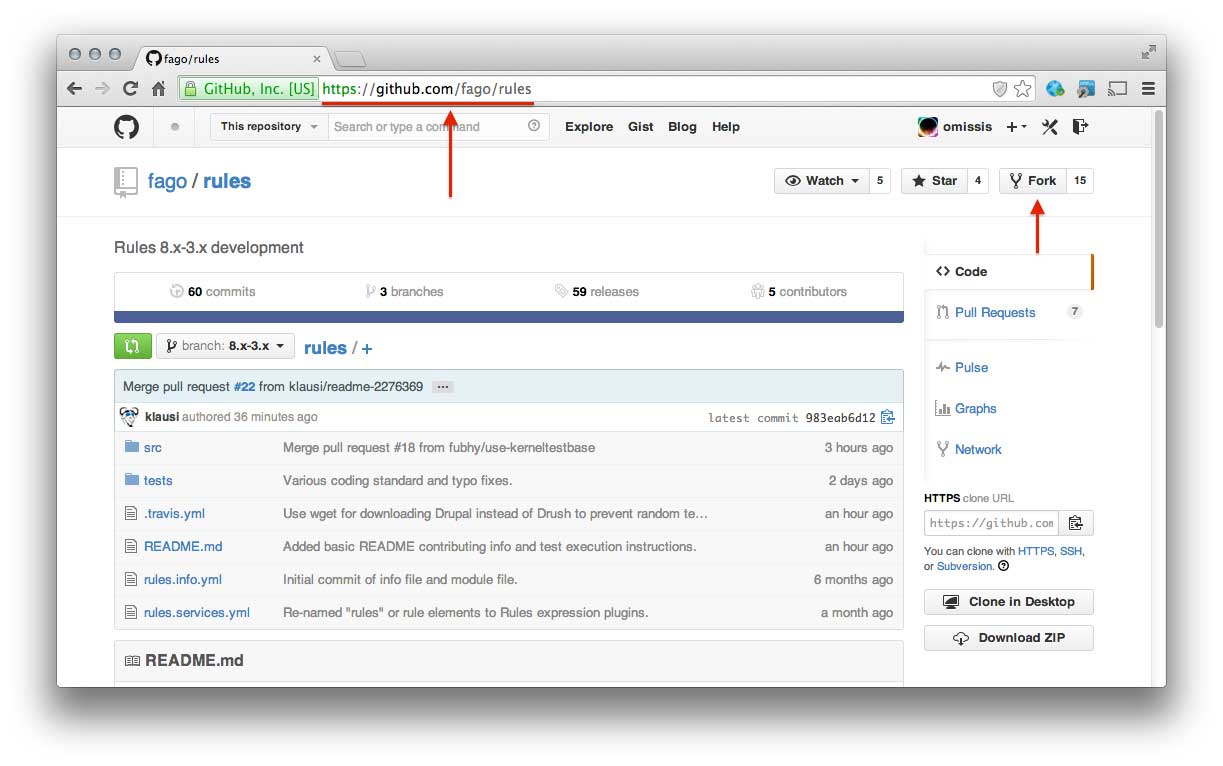Click the shield icon in address bar

pyautogui.click(x=999, y=89)
